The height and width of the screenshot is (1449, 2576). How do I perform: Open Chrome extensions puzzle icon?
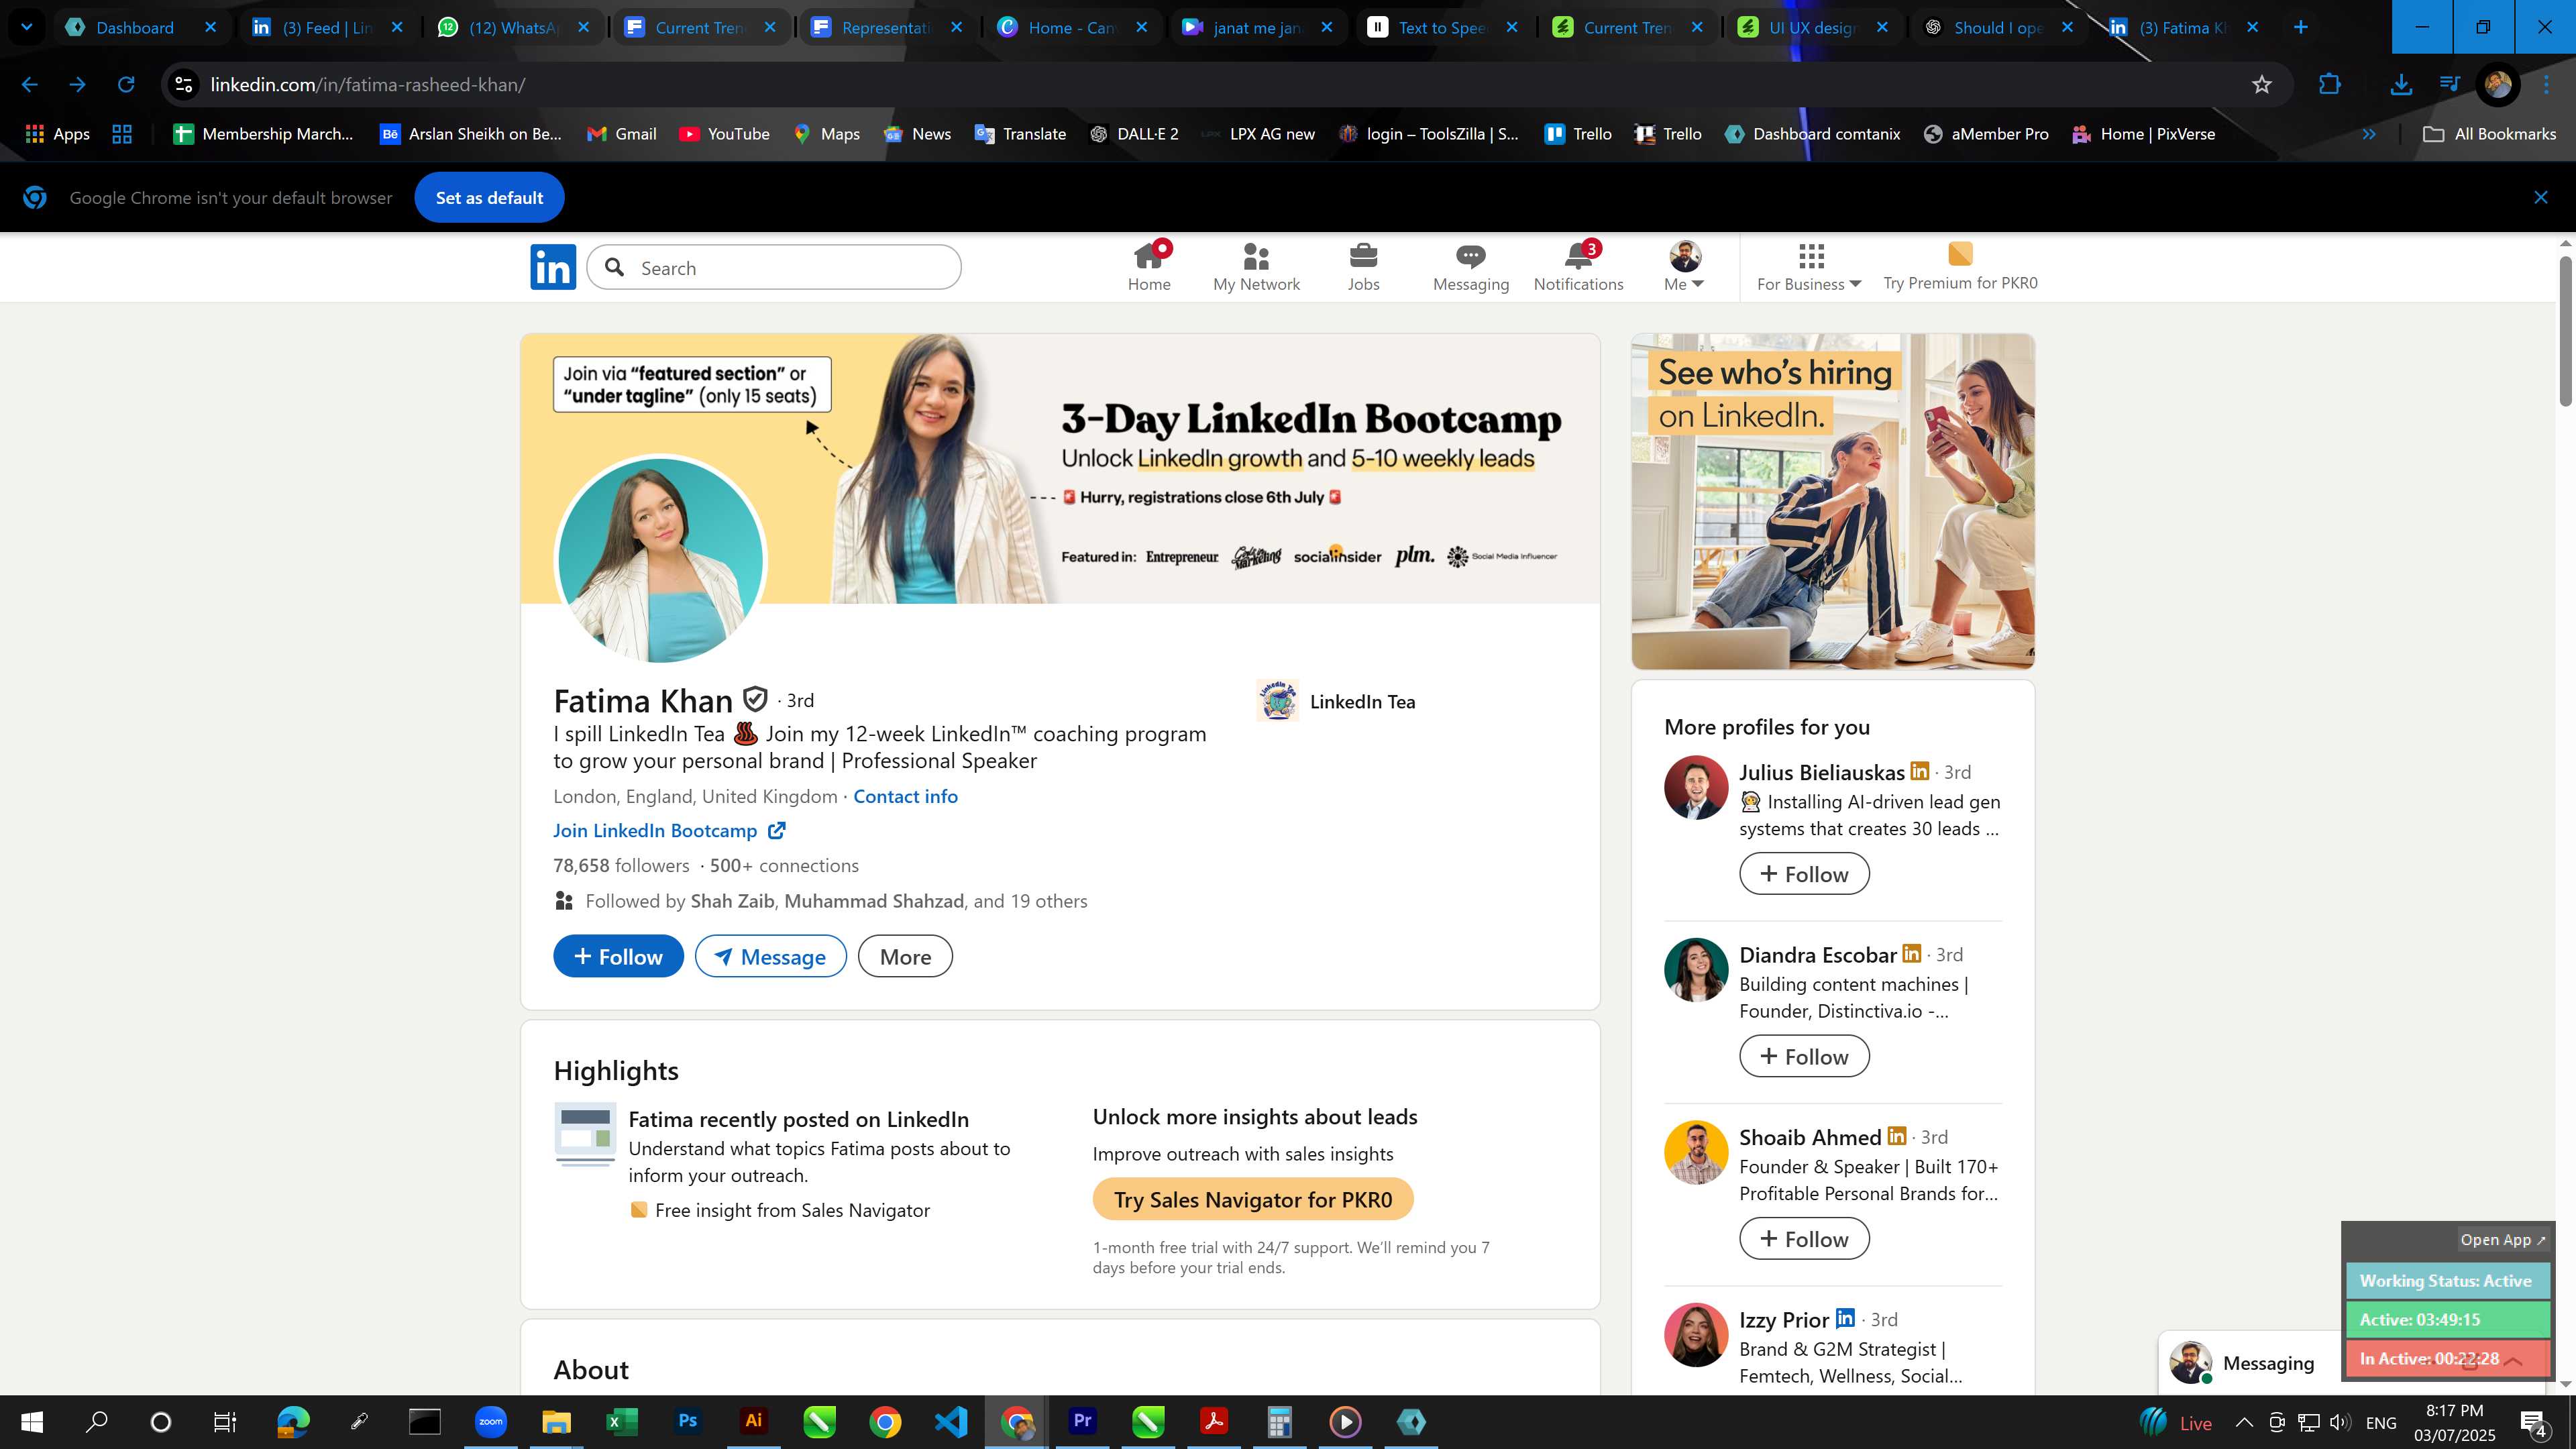tap(2329, 85)
